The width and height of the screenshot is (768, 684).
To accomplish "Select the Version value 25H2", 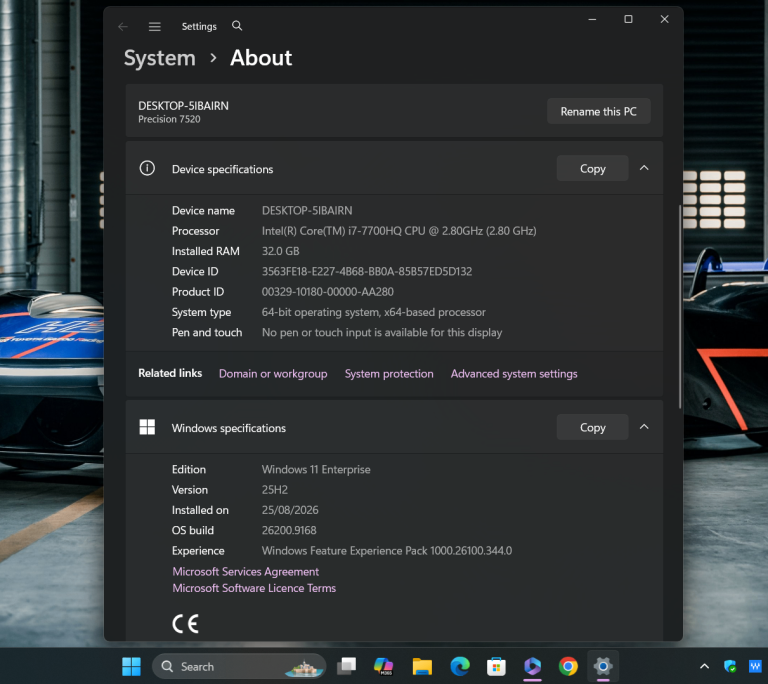I will (275, 489).
